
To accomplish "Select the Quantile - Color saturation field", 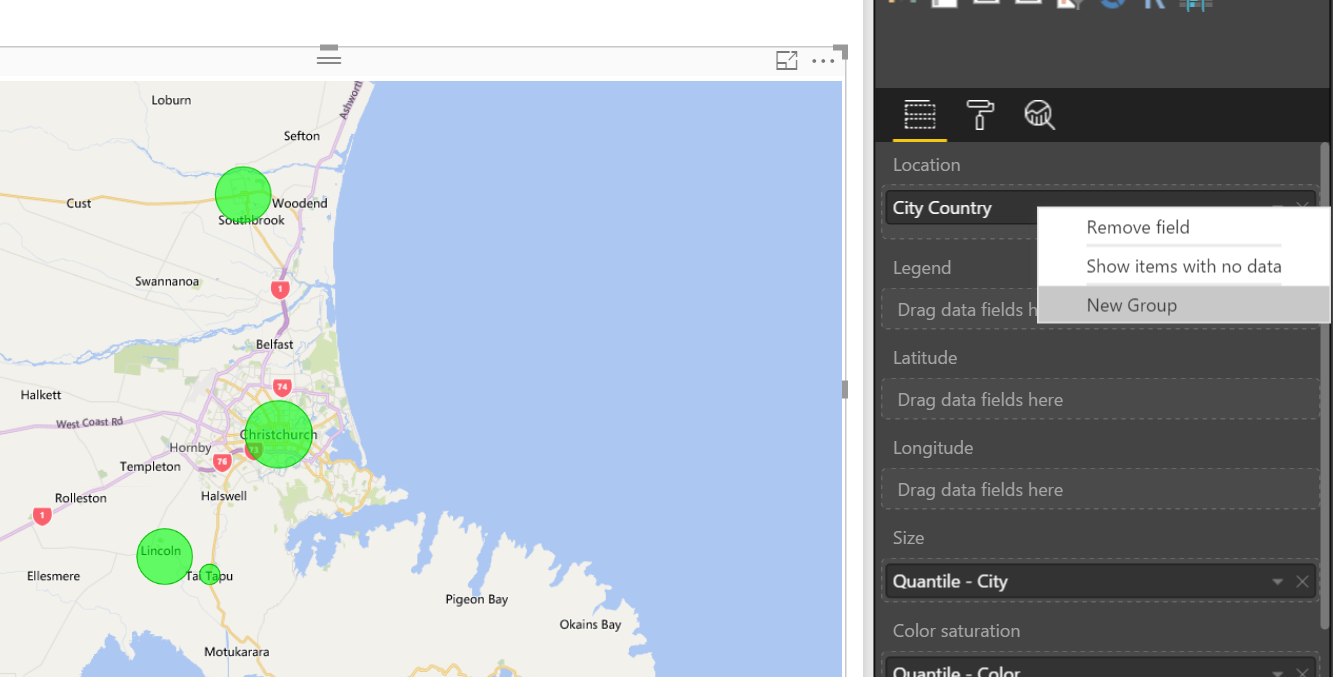I will 1100,670.
